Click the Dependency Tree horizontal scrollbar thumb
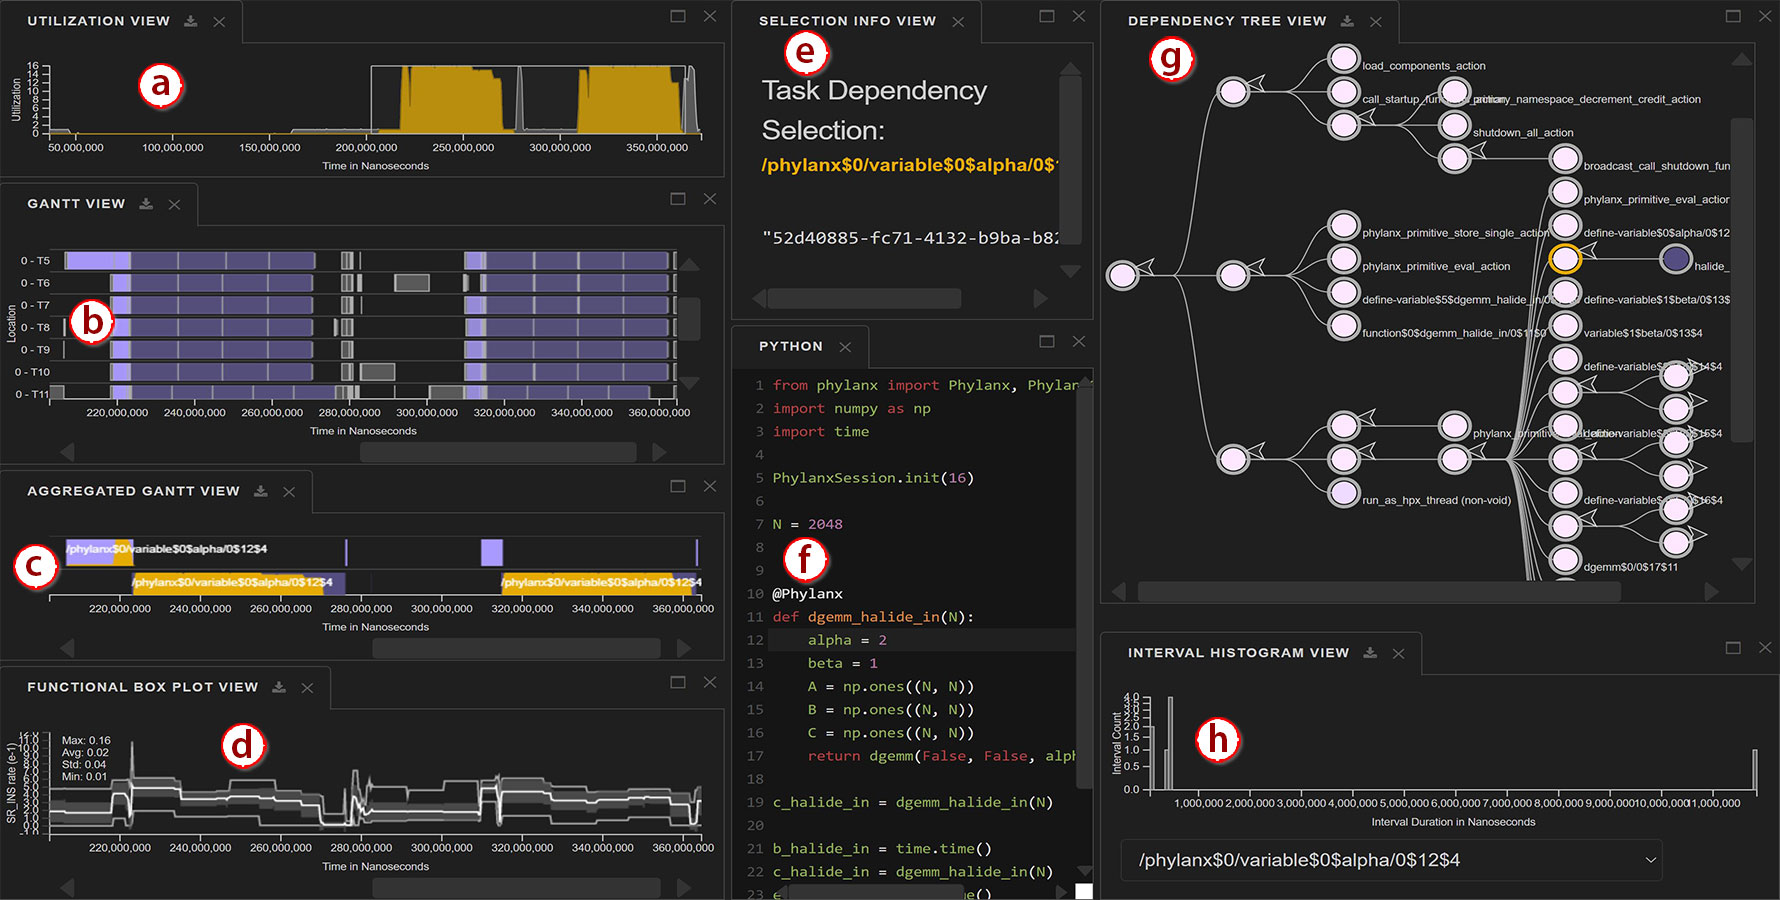 click(x=1379, y=592)
